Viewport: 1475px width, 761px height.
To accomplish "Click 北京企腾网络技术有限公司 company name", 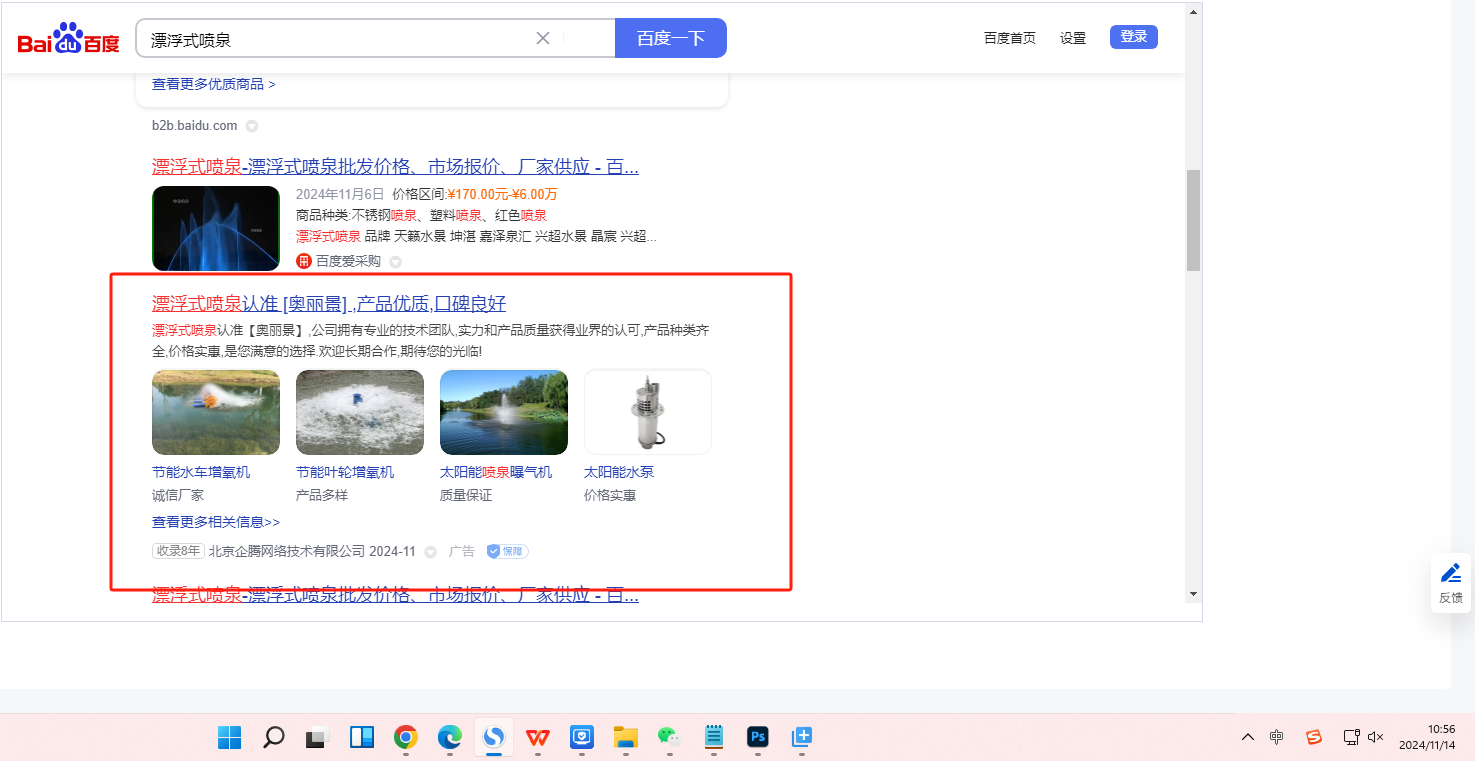I will click(287, 551).
